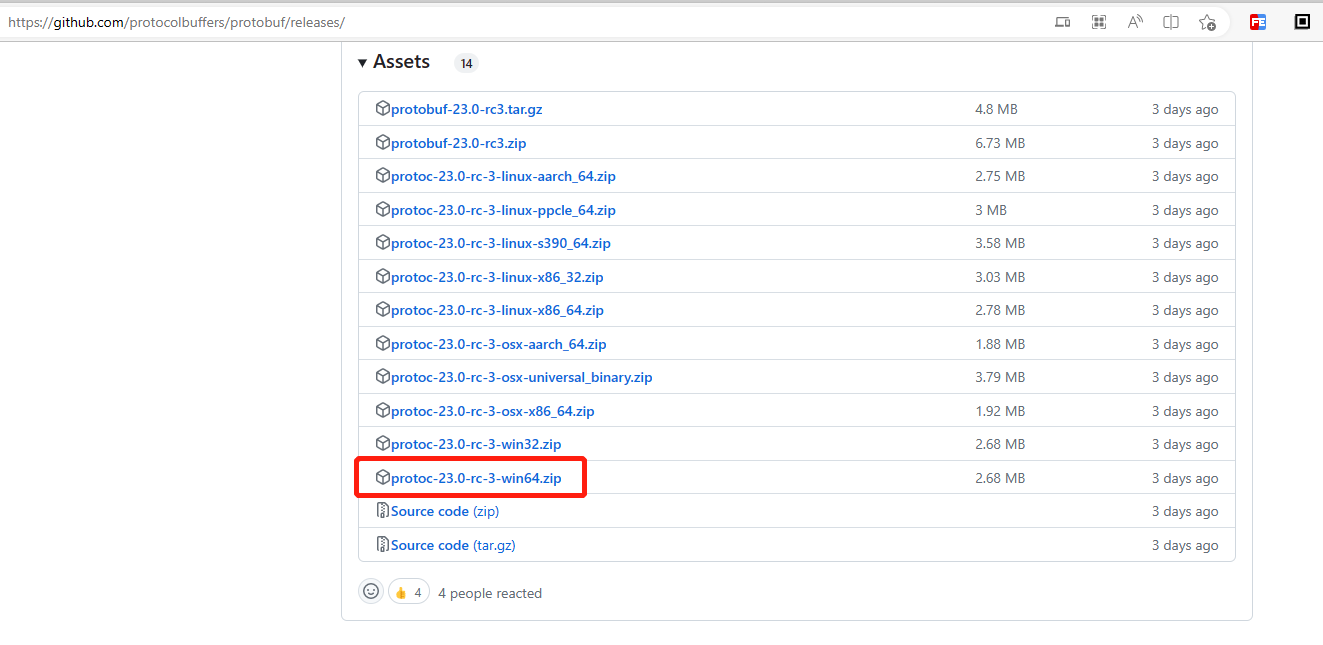1323x645 pixels.
Task: Download protobuf-23.0-rc3.zip
Action: [x=459, y=143]
